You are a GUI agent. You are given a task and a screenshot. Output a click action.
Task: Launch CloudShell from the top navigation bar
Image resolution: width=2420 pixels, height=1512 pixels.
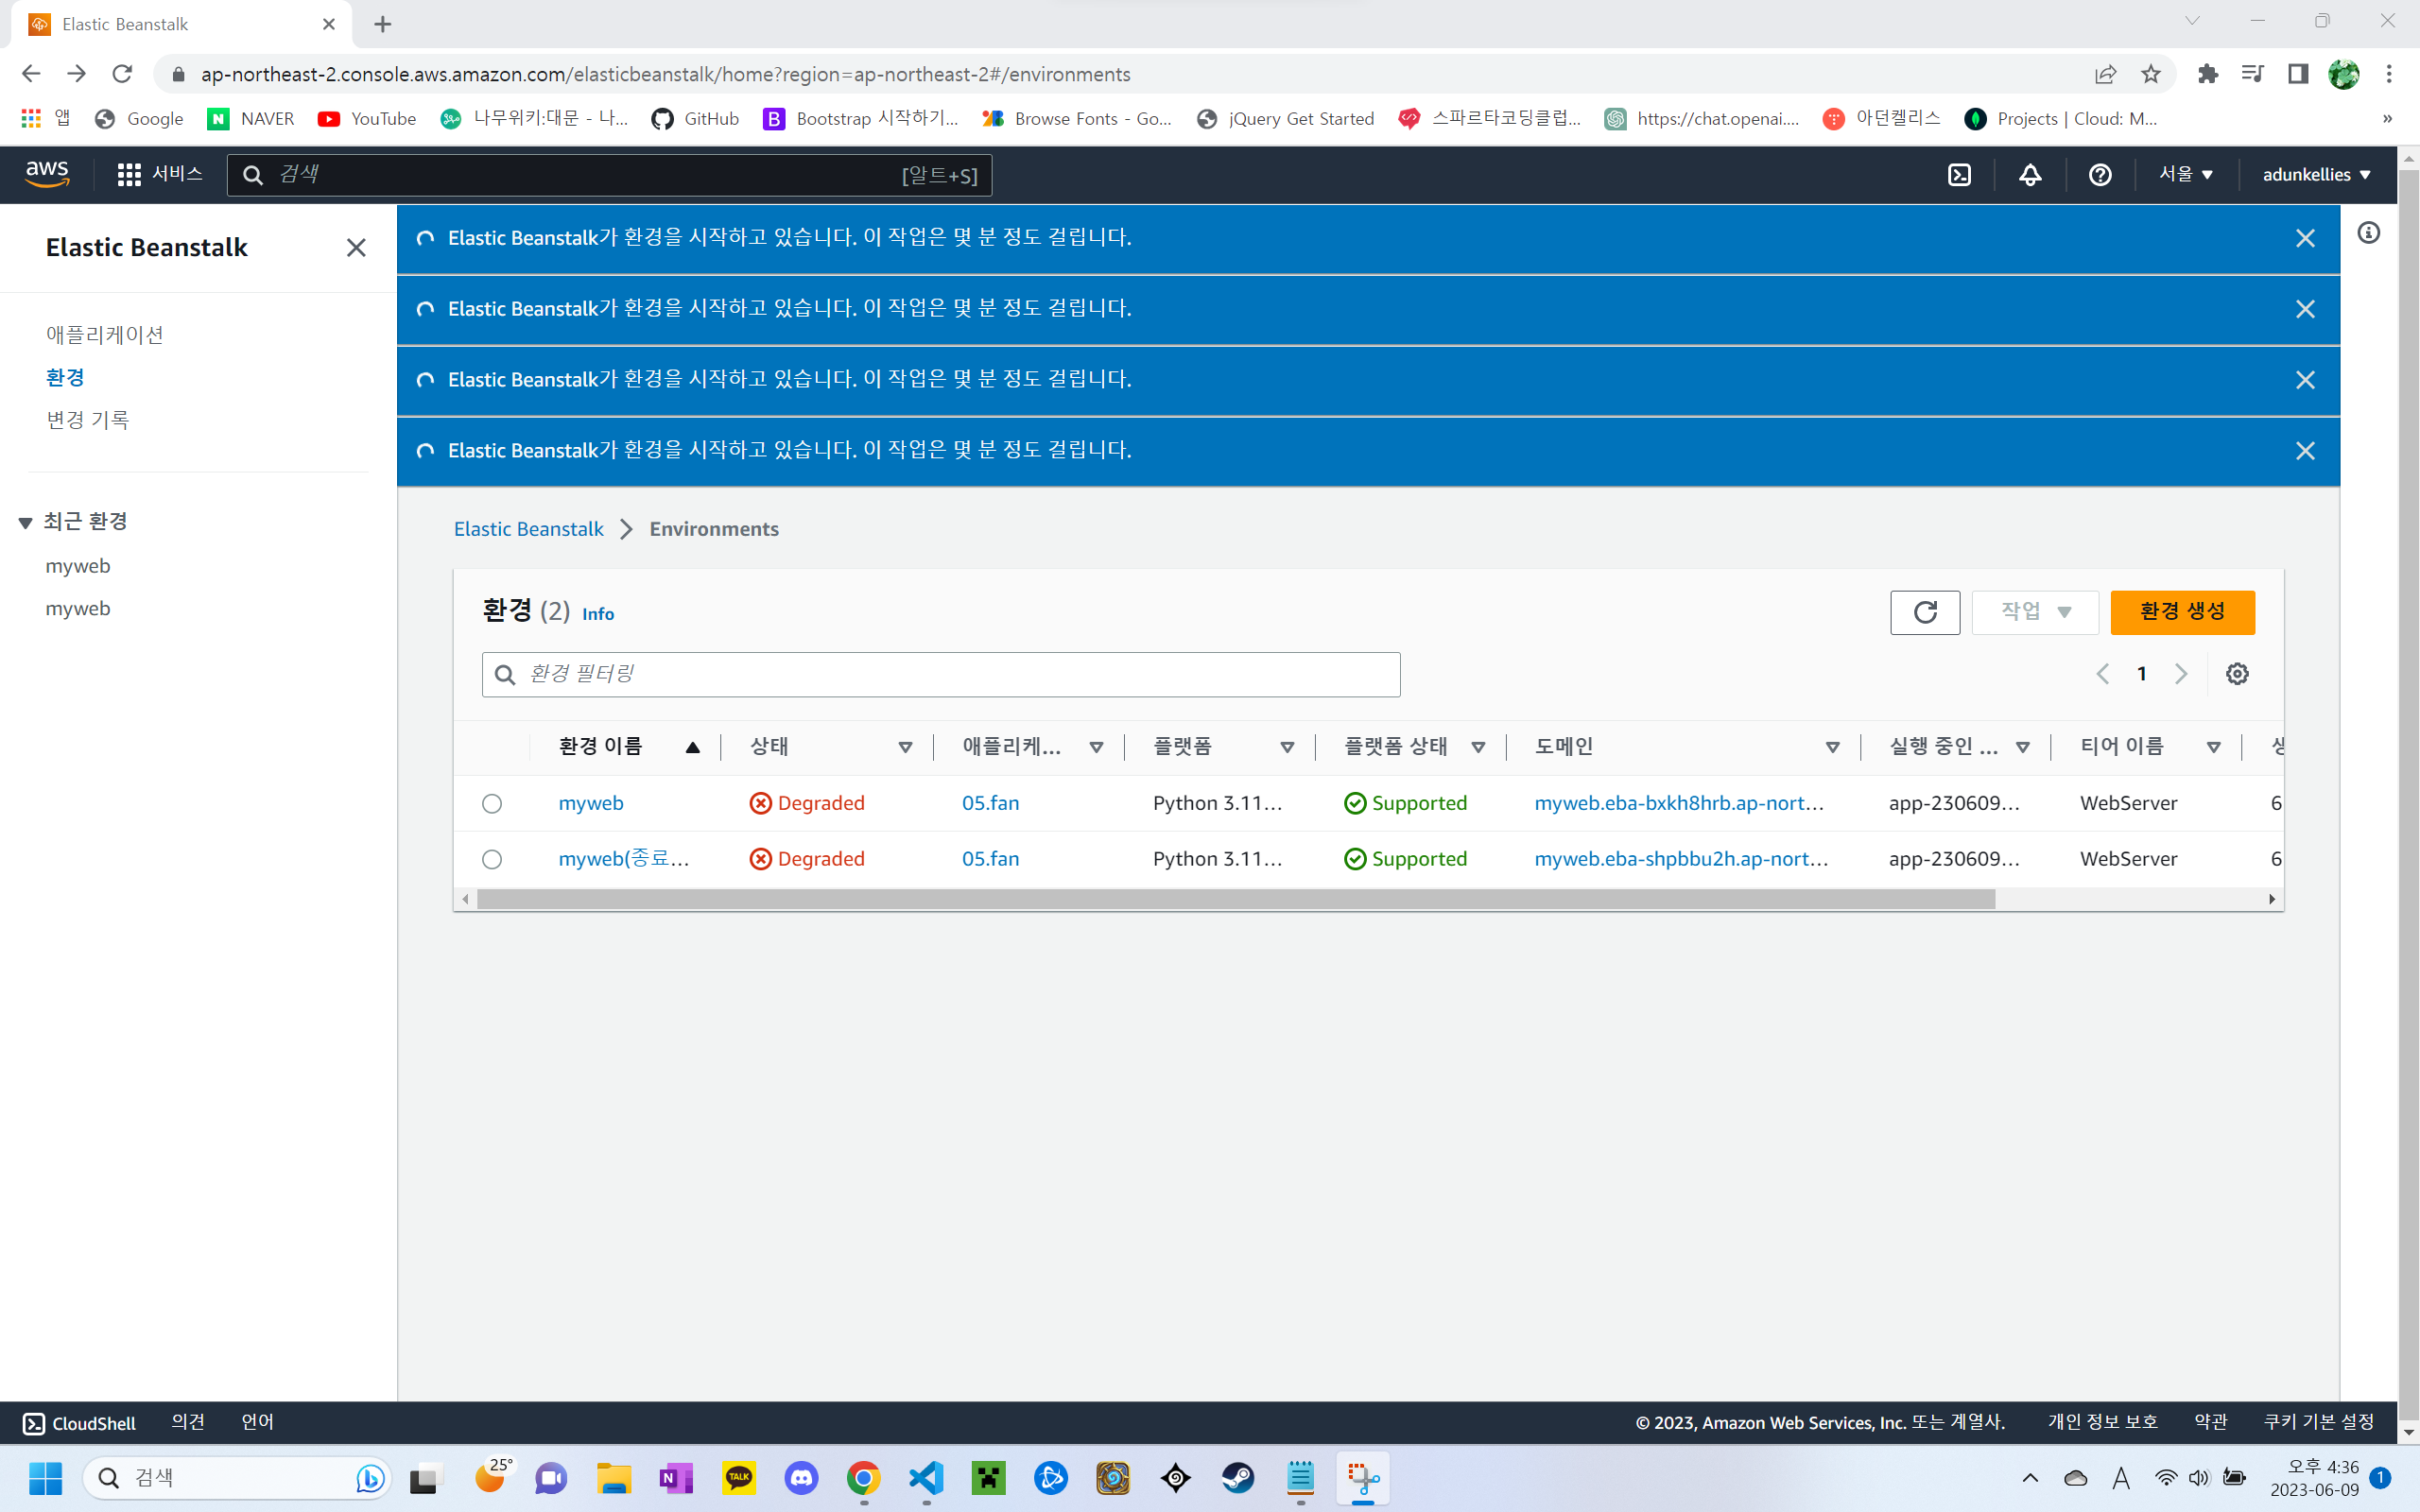click(x=1959, y=175)
